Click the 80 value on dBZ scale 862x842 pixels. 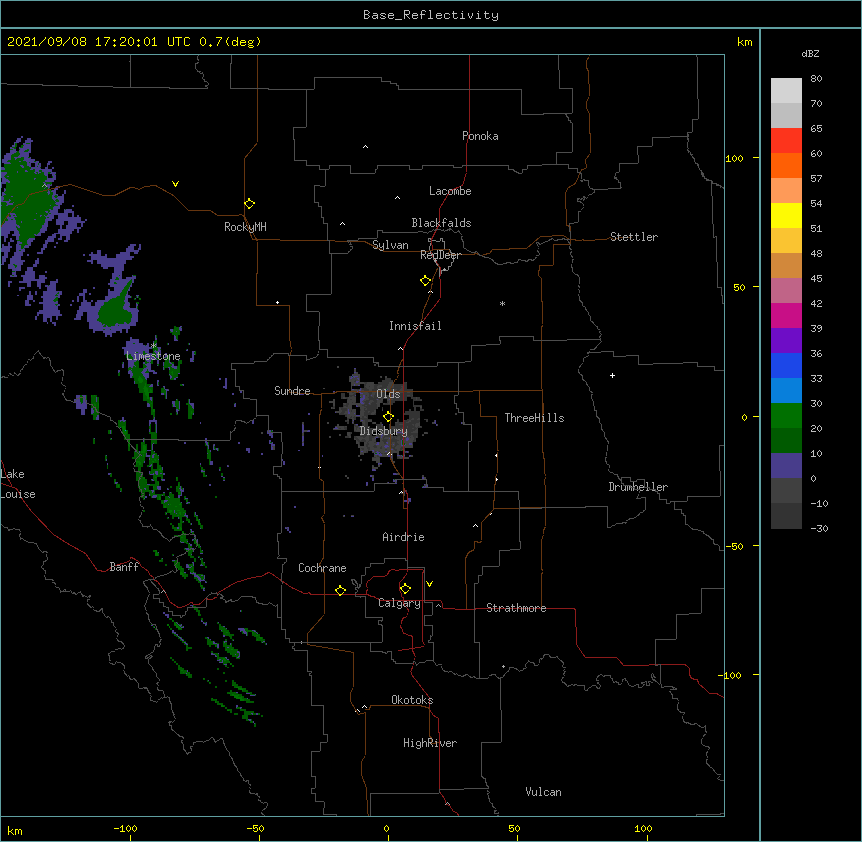pyautogui.click(x=816, y=79)
